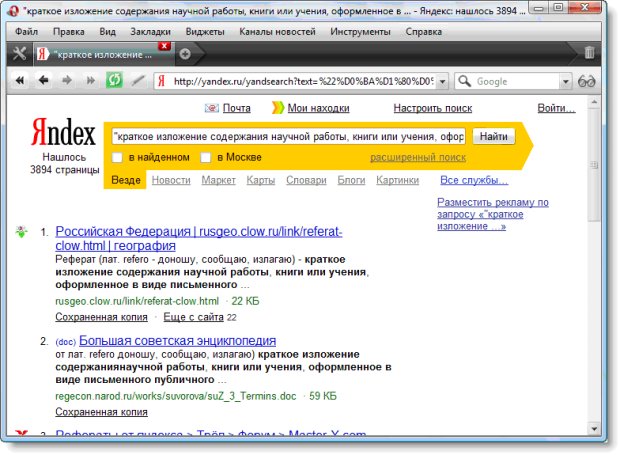Switch to Новости search category
Viewport: 620px width, 455px height.
[x=171, y=180]
